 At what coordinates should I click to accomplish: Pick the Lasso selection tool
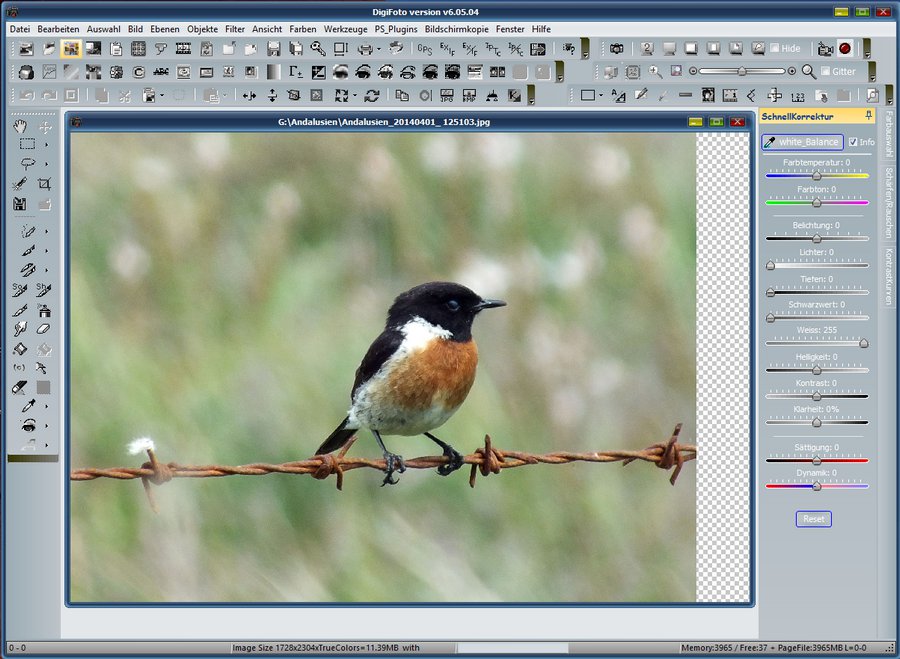(26, 163)
